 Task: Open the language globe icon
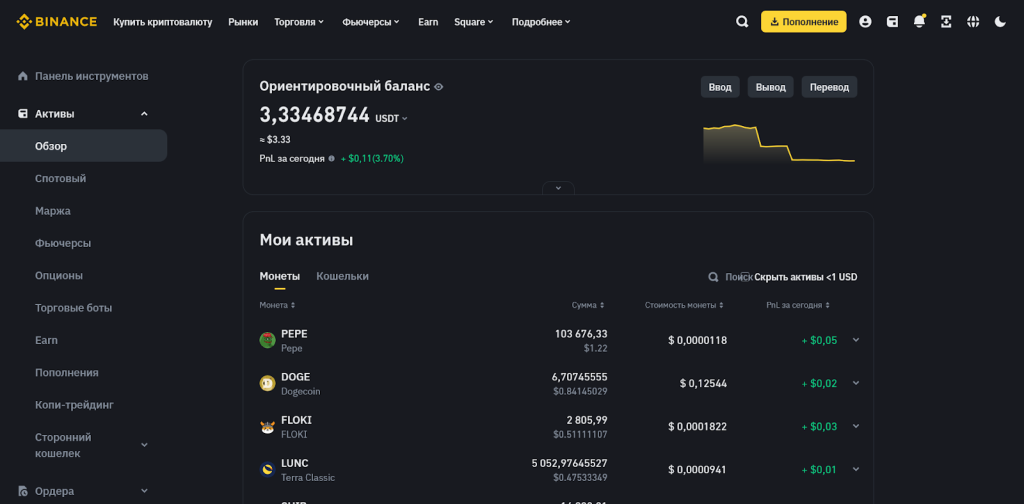[973, 22]
